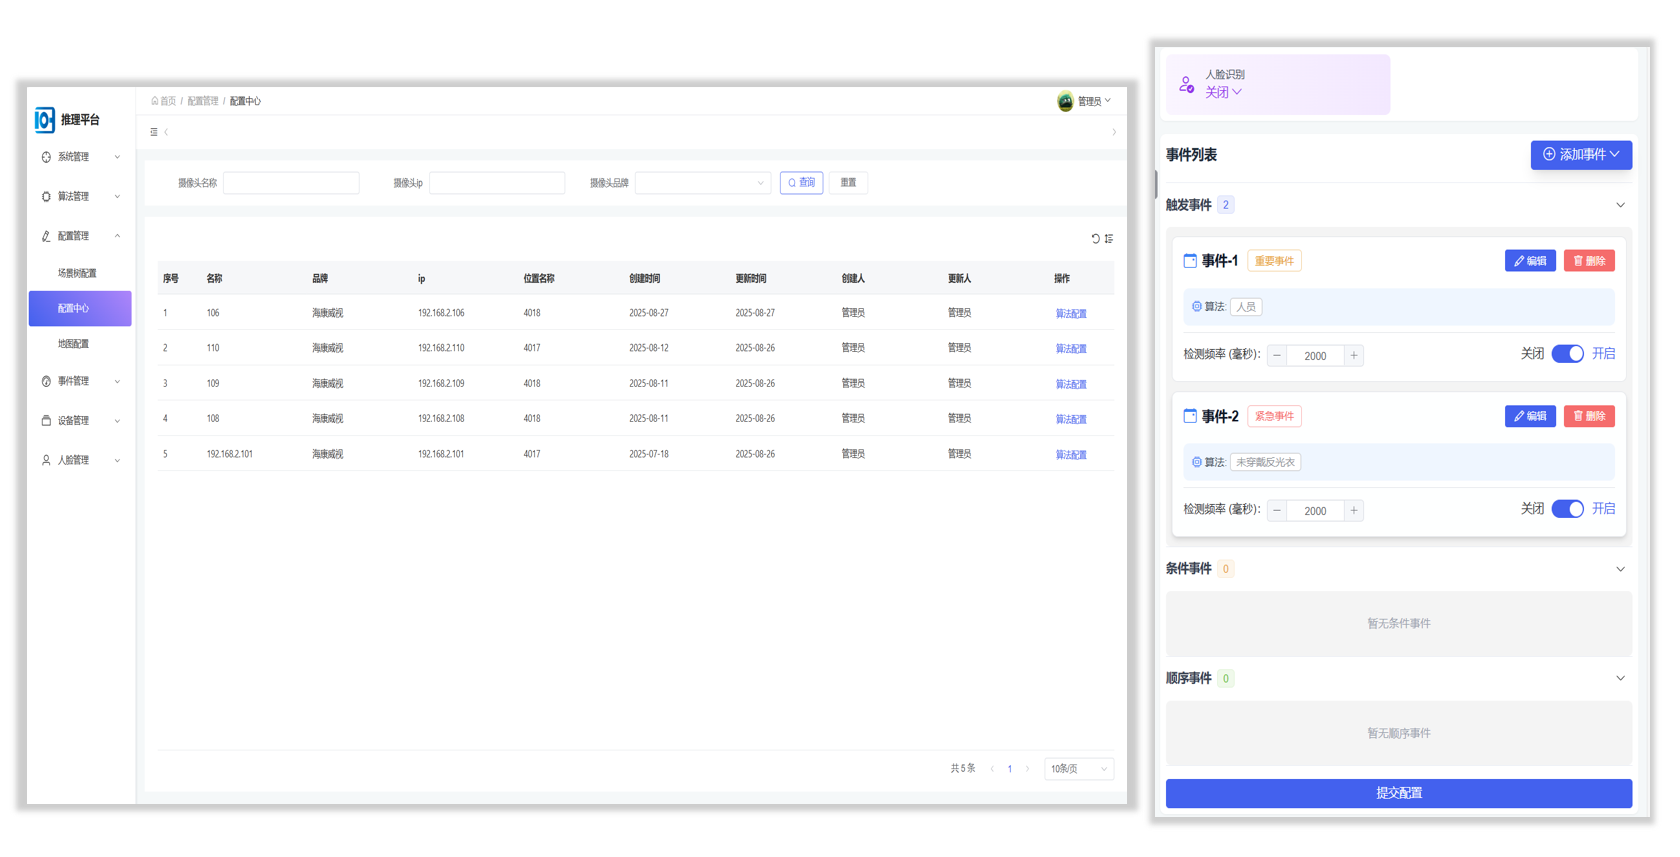
Task: Click the 提交配置 button
Action: tap(1398, 793)
